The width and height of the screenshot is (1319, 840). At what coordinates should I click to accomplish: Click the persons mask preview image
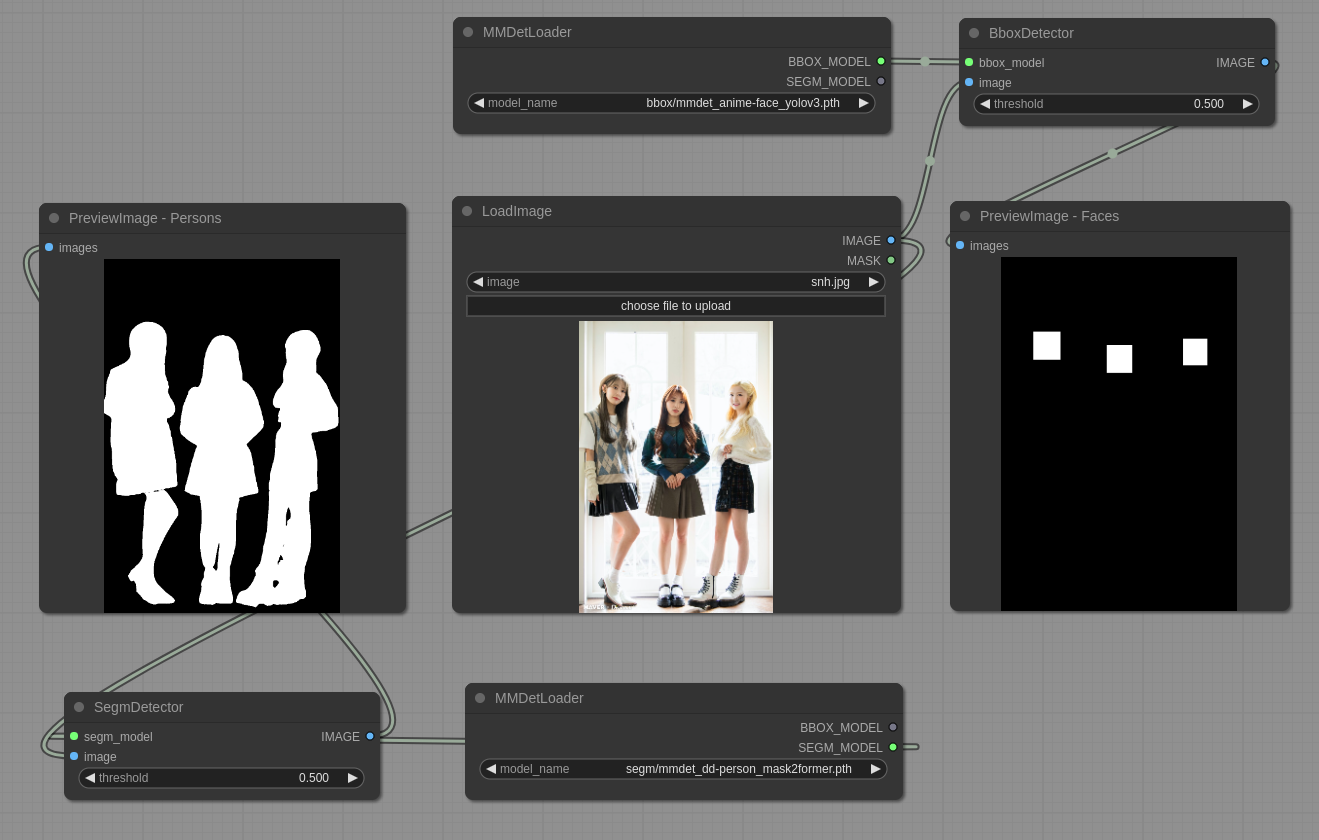coord(222,436)
